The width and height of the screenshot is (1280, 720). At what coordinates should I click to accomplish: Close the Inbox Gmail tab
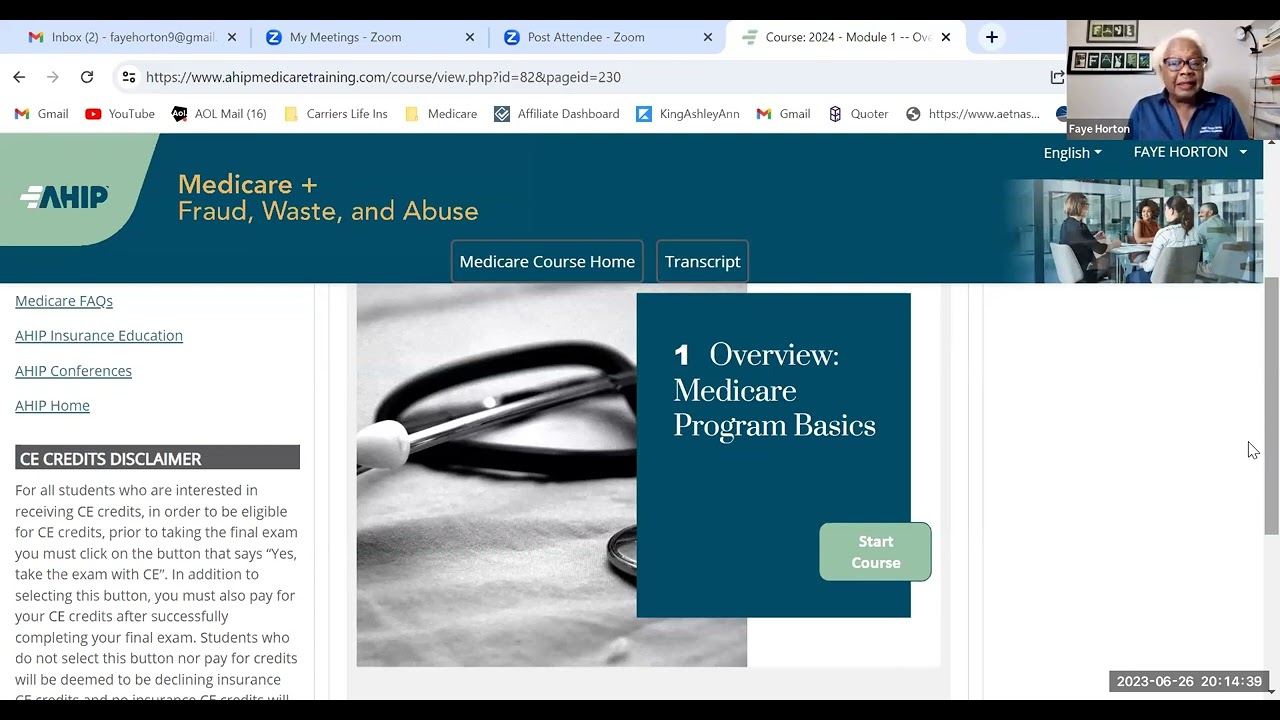click(x=232, y=37)
